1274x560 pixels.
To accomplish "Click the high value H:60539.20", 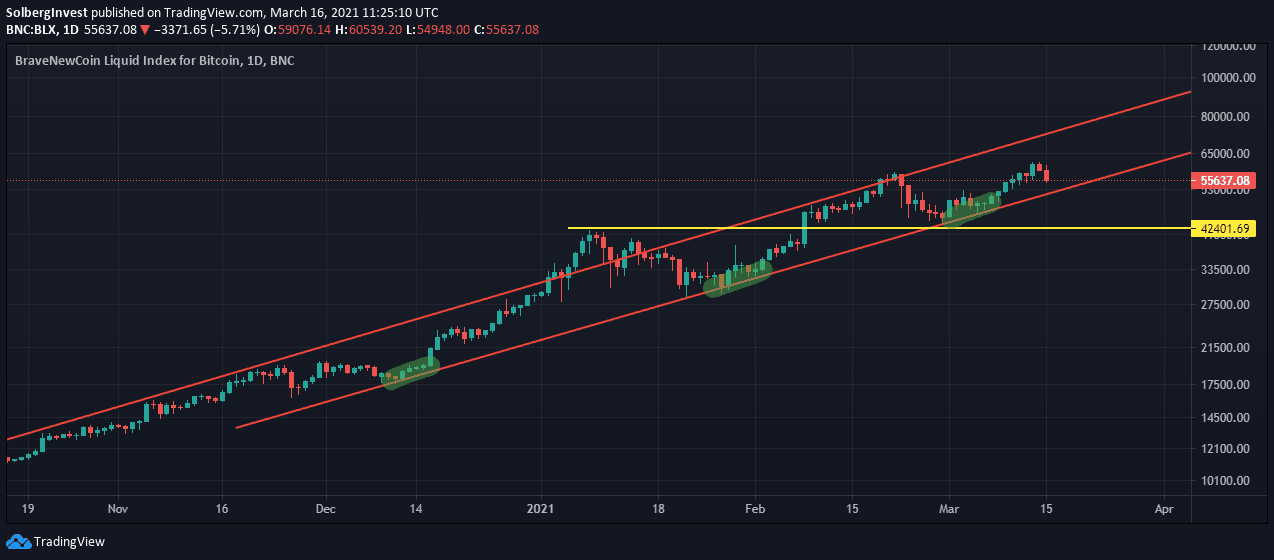I will [369, 29].
